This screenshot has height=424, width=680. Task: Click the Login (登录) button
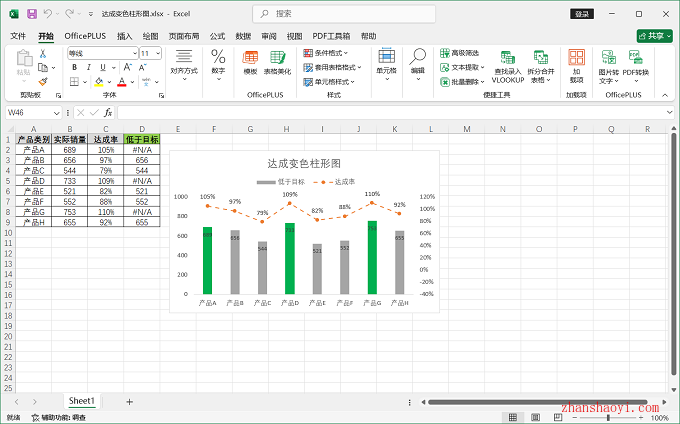582,14
